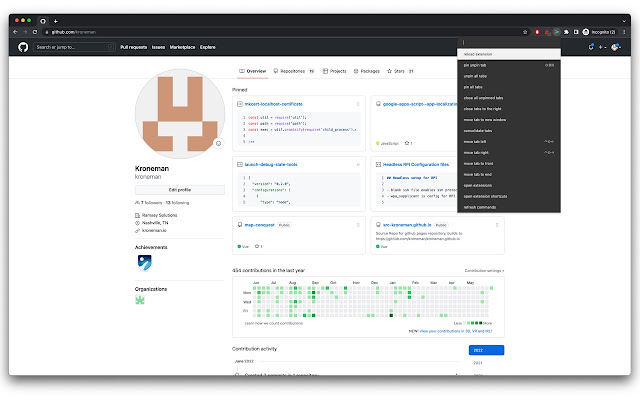Viewport: 640px width, 400px height.
Task: Expand the Chrome tab search chevron
Action: coord(624,21)
